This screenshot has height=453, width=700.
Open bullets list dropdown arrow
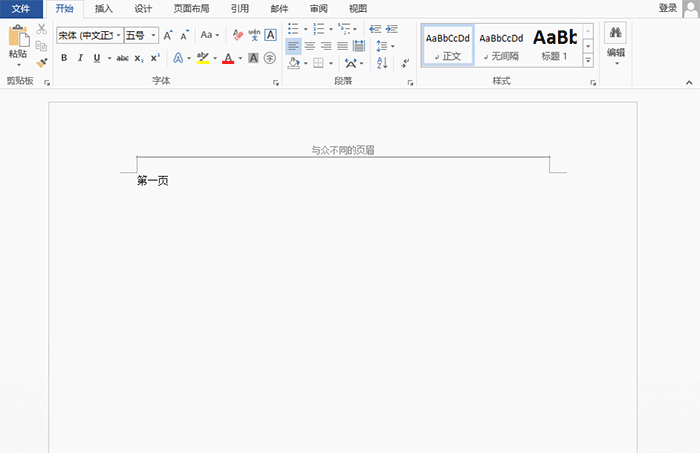coord(306,29)
